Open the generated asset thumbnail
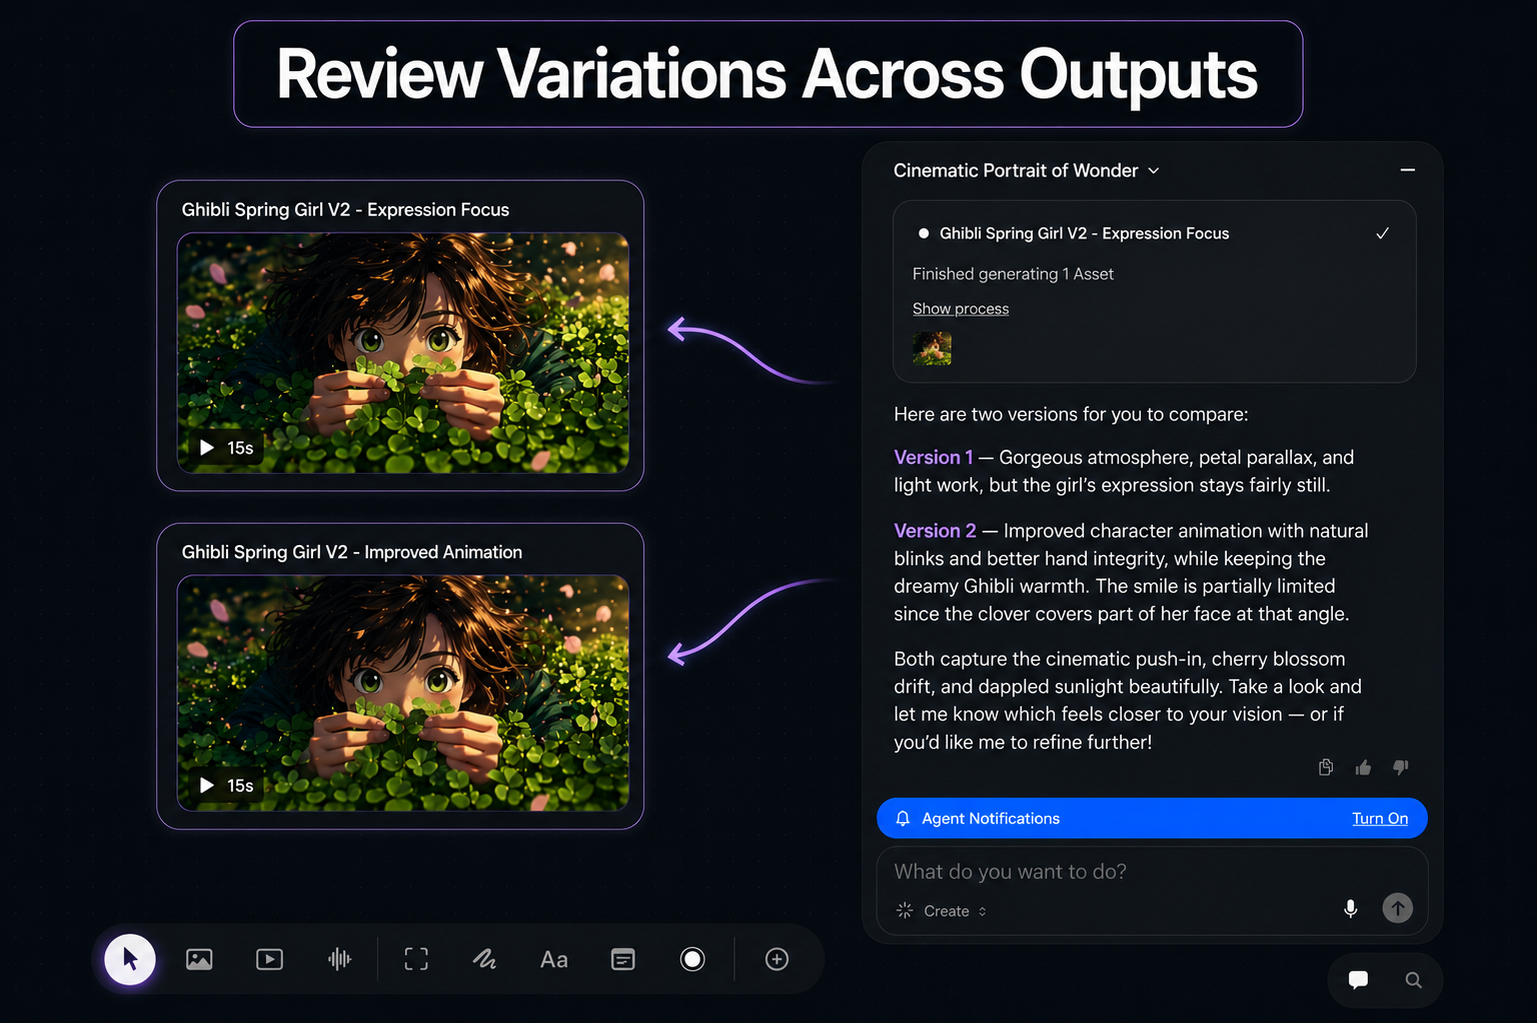Viewport: 1537px width, 1023px height. tap(932, 348)
